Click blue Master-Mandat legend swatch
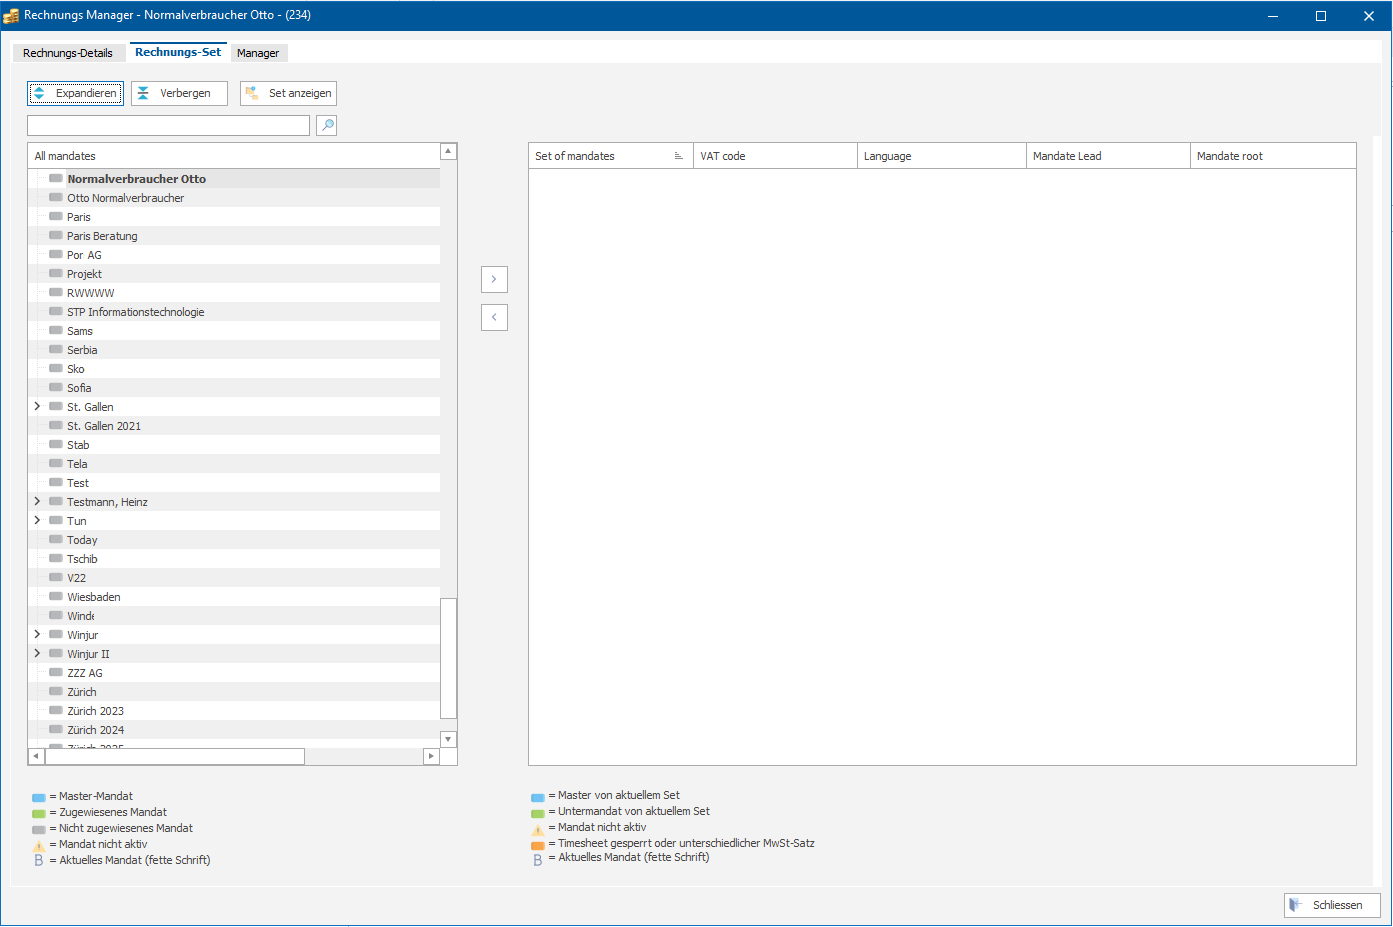 pyautogui.click(x=39, y=797)
